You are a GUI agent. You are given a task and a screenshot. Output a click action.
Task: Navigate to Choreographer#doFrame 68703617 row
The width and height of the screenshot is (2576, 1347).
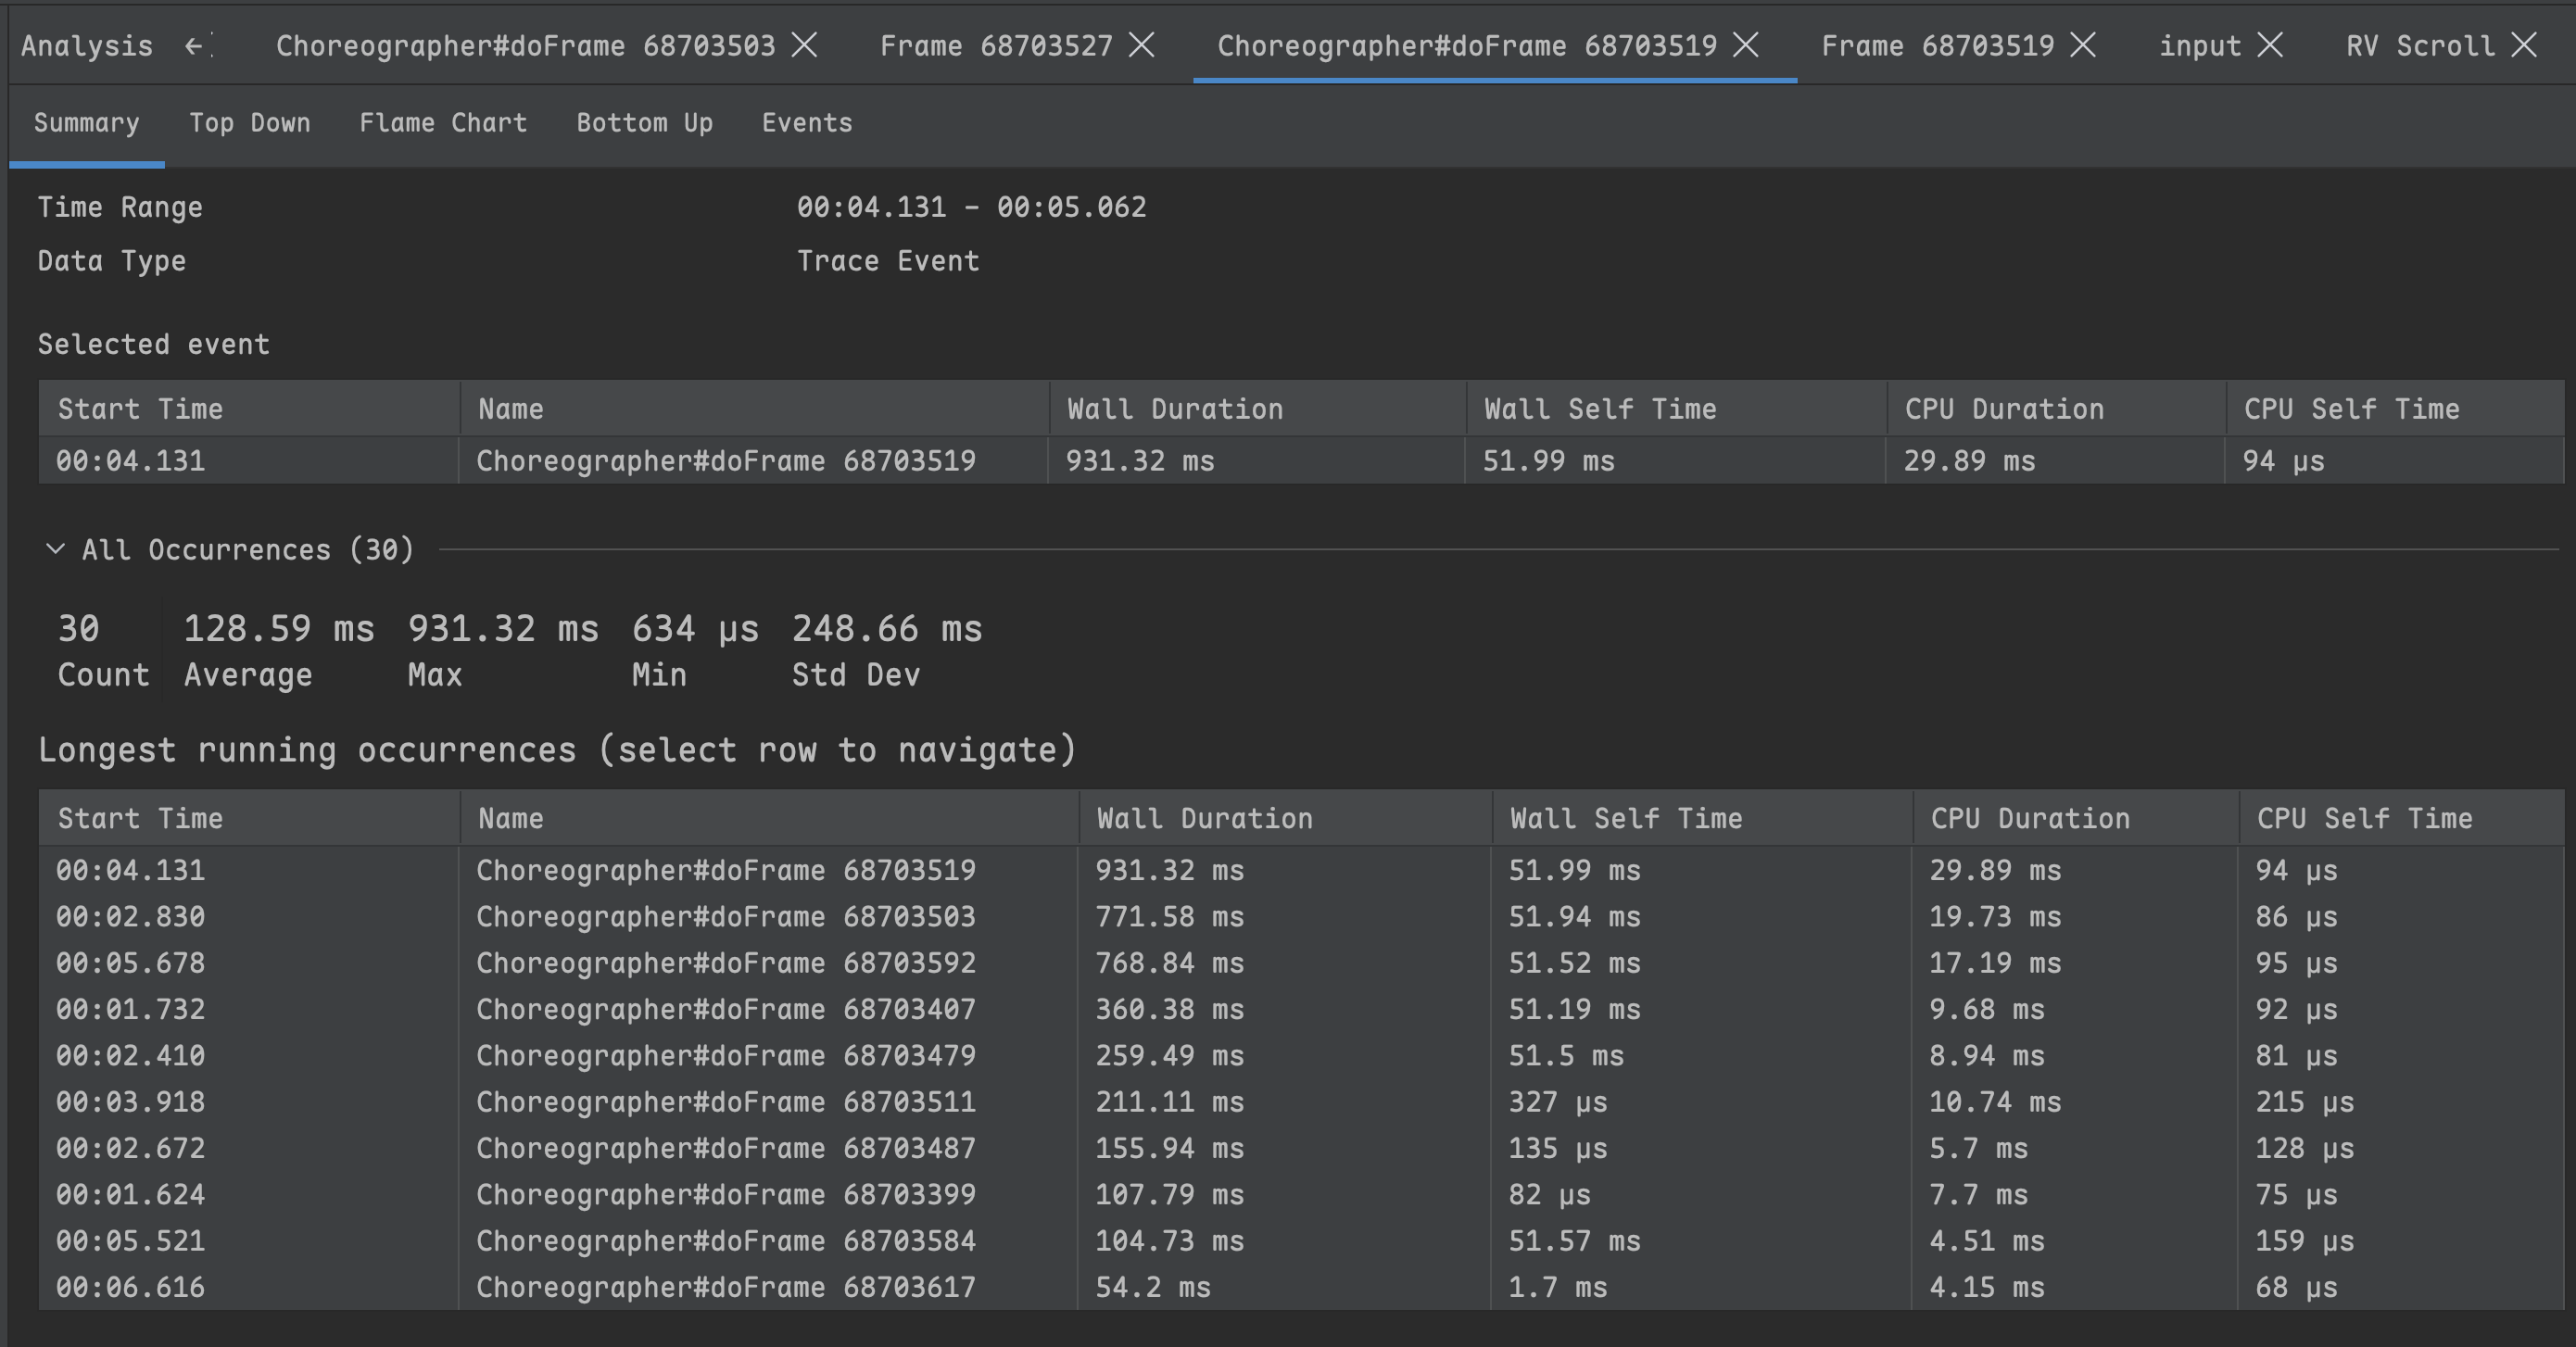click(725, 1287)
